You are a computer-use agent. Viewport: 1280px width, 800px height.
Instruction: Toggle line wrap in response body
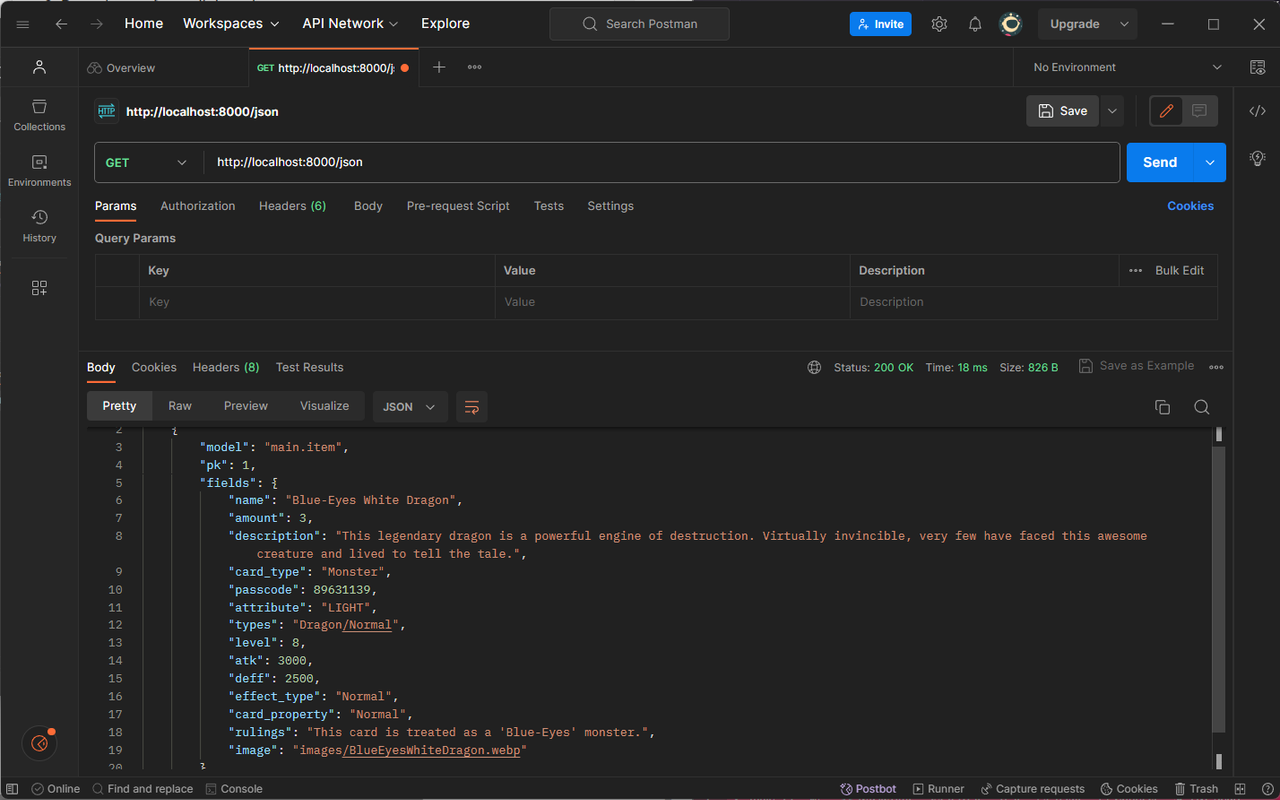(472, 407)
